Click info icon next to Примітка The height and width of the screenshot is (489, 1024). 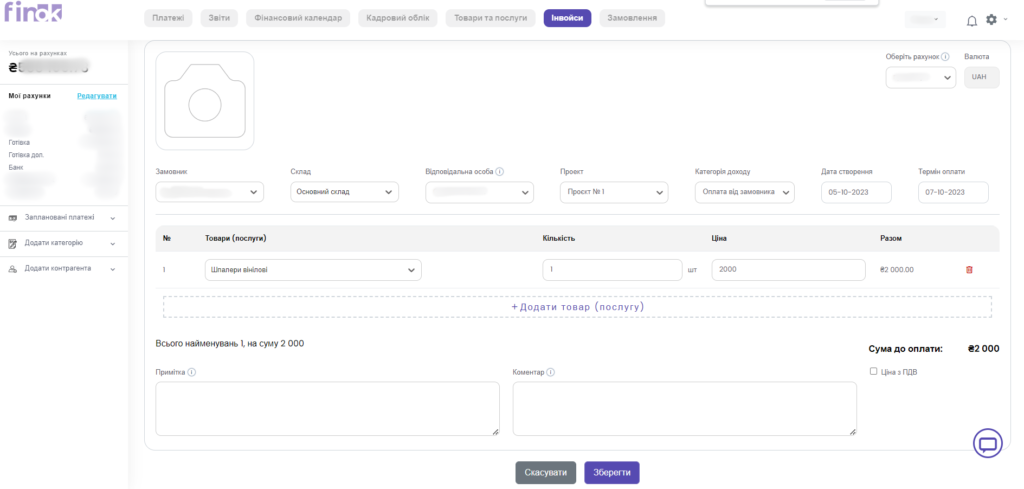(x=191, y=372)
